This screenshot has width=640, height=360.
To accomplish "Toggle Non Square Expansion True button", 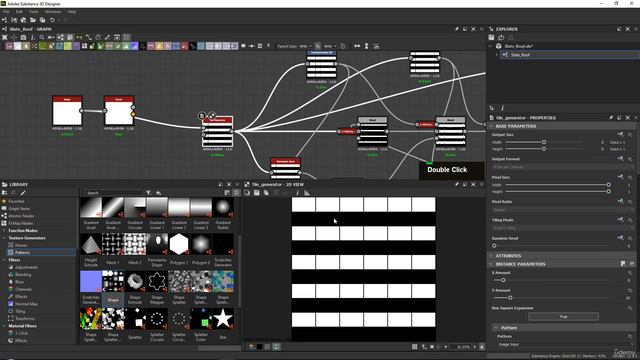I will [563, 317].
